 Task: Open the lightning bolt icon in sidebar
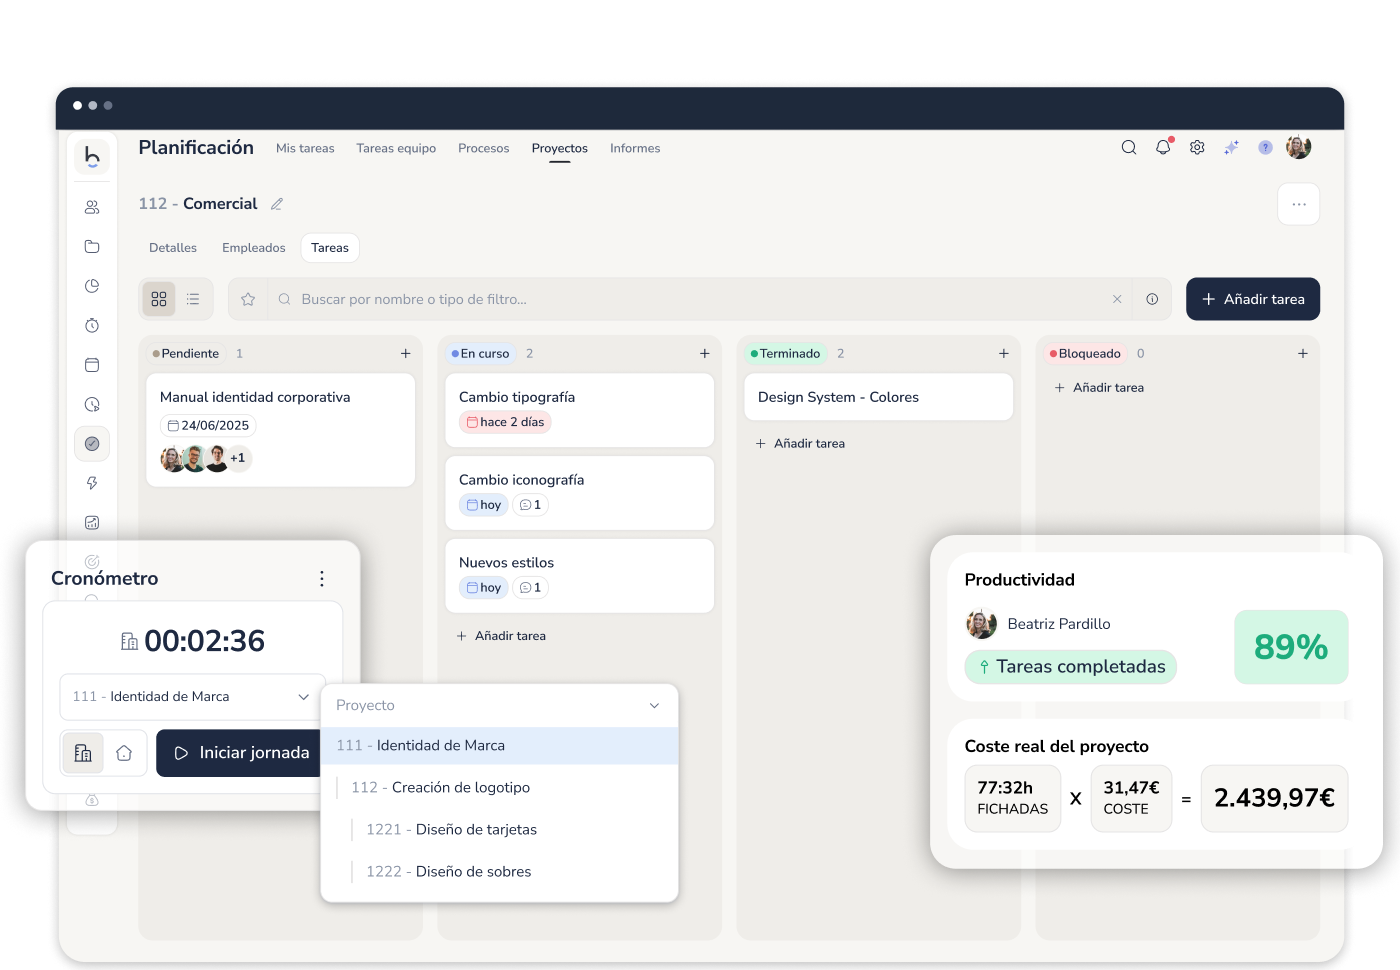pyautogui.click(x=92, y=483)
